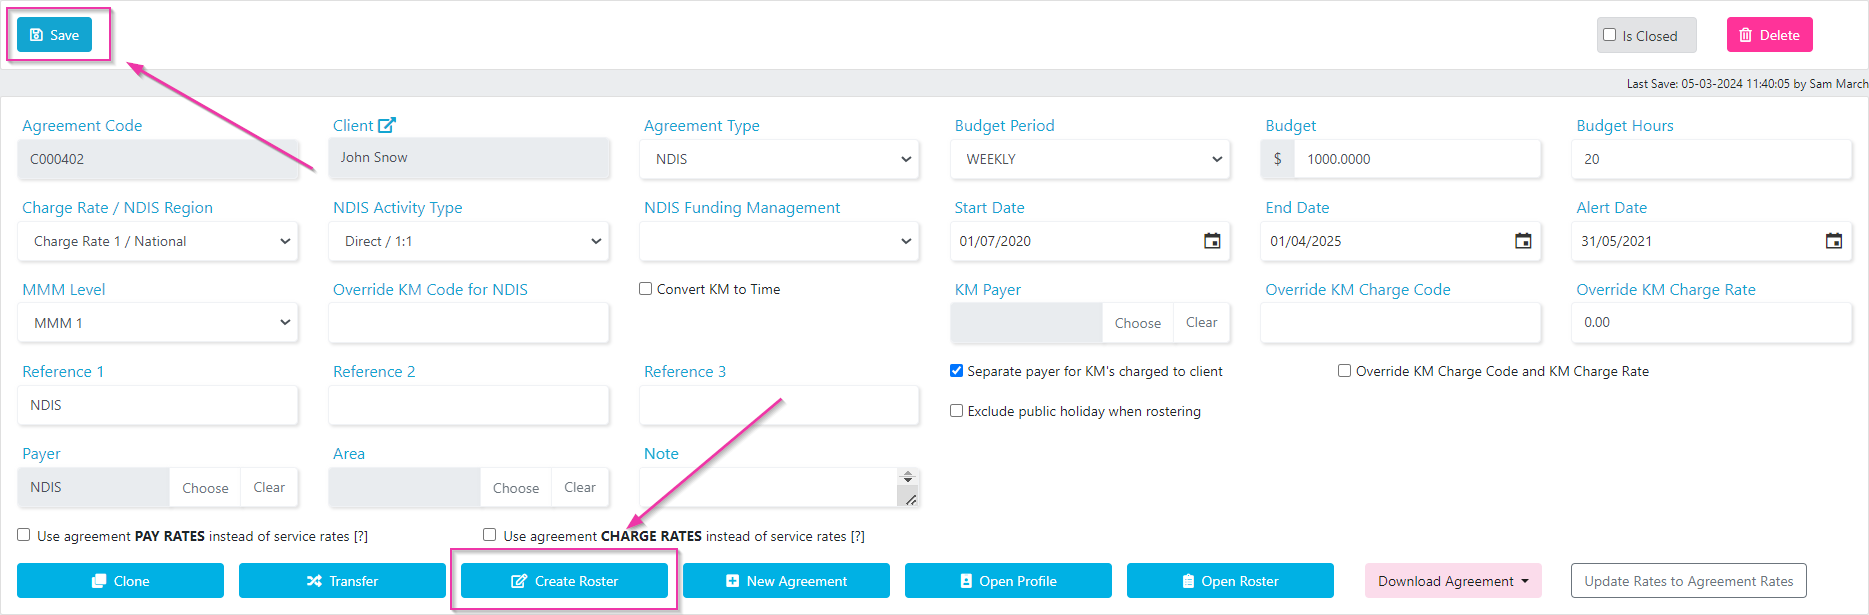
Task: Clear the Payer field
Action: click(x=269, y=487)
